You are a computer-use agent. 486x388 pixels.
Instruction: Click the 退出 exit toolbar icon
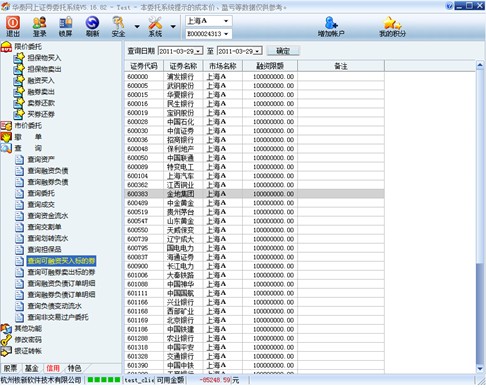pos(13,26)
